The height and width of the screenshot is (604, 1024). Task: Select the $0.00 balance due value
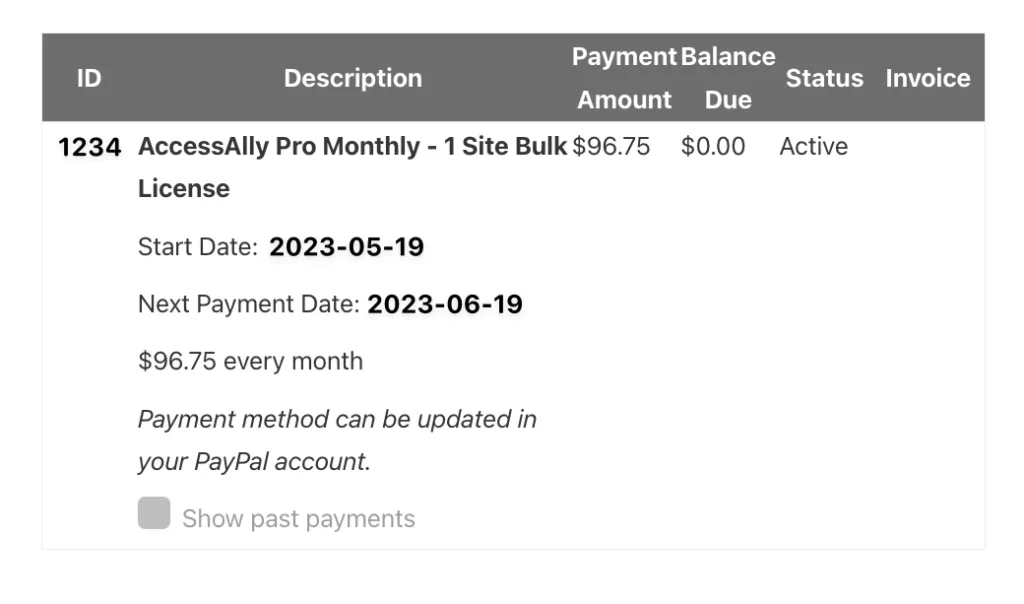coord(713,146)
